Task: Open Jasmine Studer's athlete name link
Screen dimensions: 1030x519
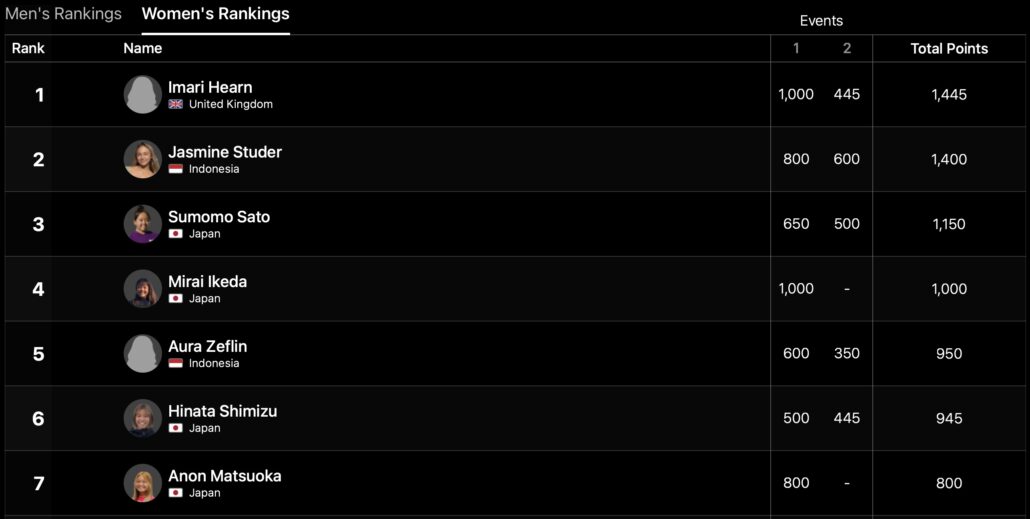Action: [x=225, y=152]
